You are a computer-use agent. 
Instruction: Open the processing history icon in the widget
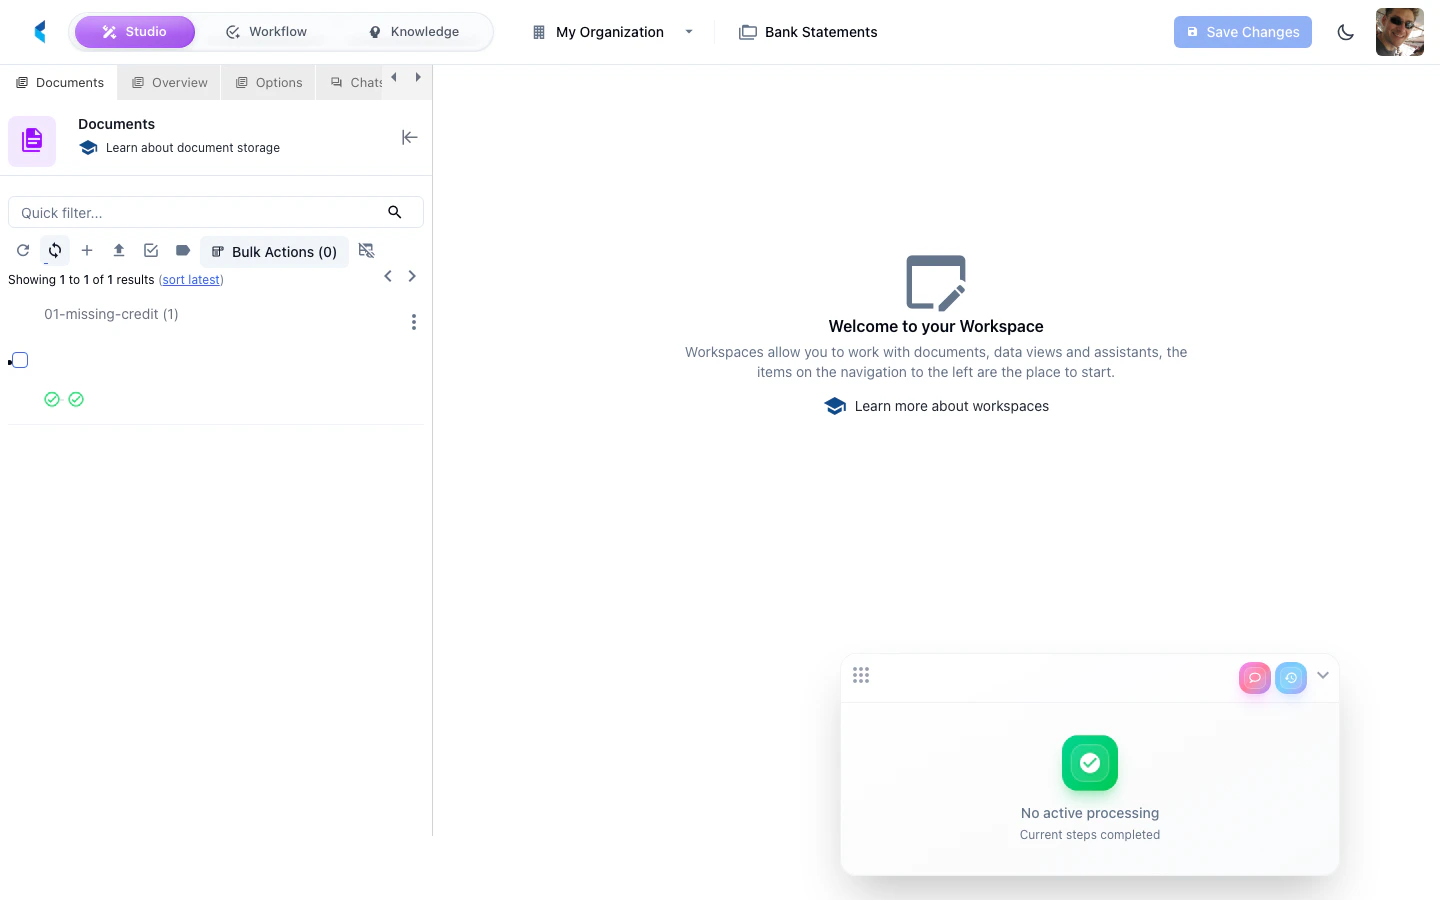pyautogui.click(x=1291, y=677)
